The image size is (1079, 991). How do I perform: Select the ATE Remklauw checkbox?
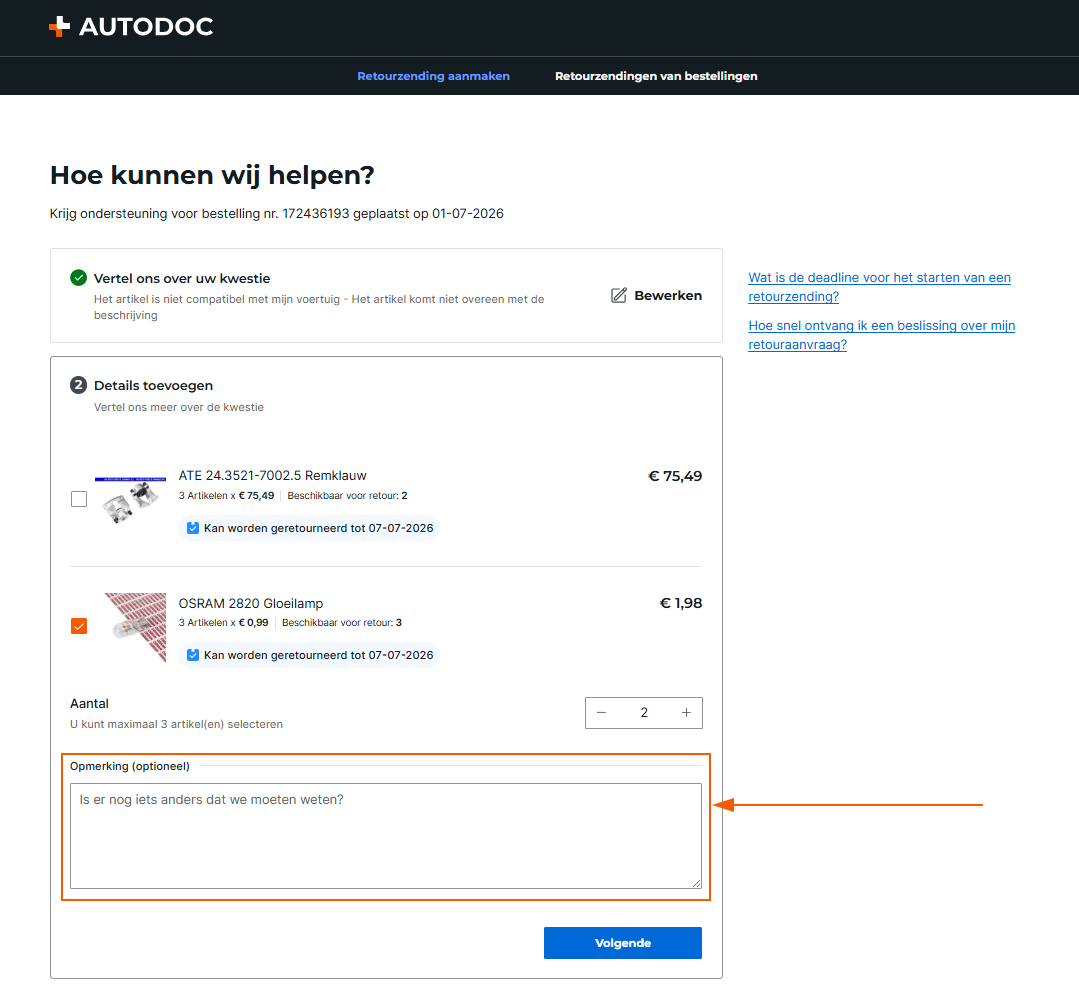pyautogui.click(x=79, y=499)
